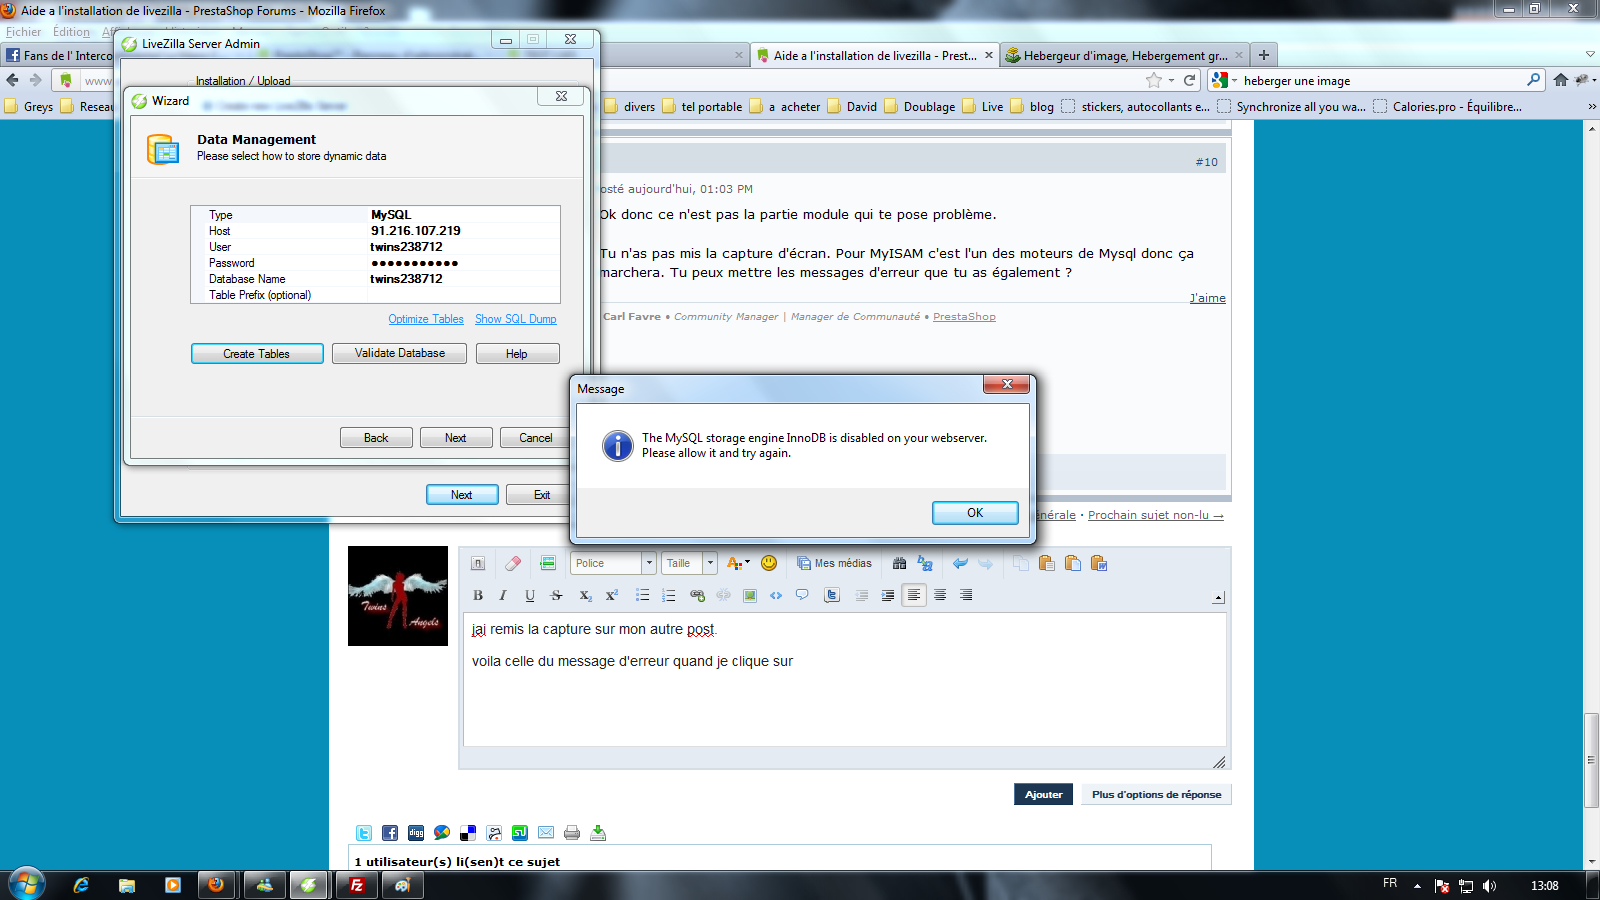Open the PrestaShop signature link

pyautogui.click(x=964, y=317)
